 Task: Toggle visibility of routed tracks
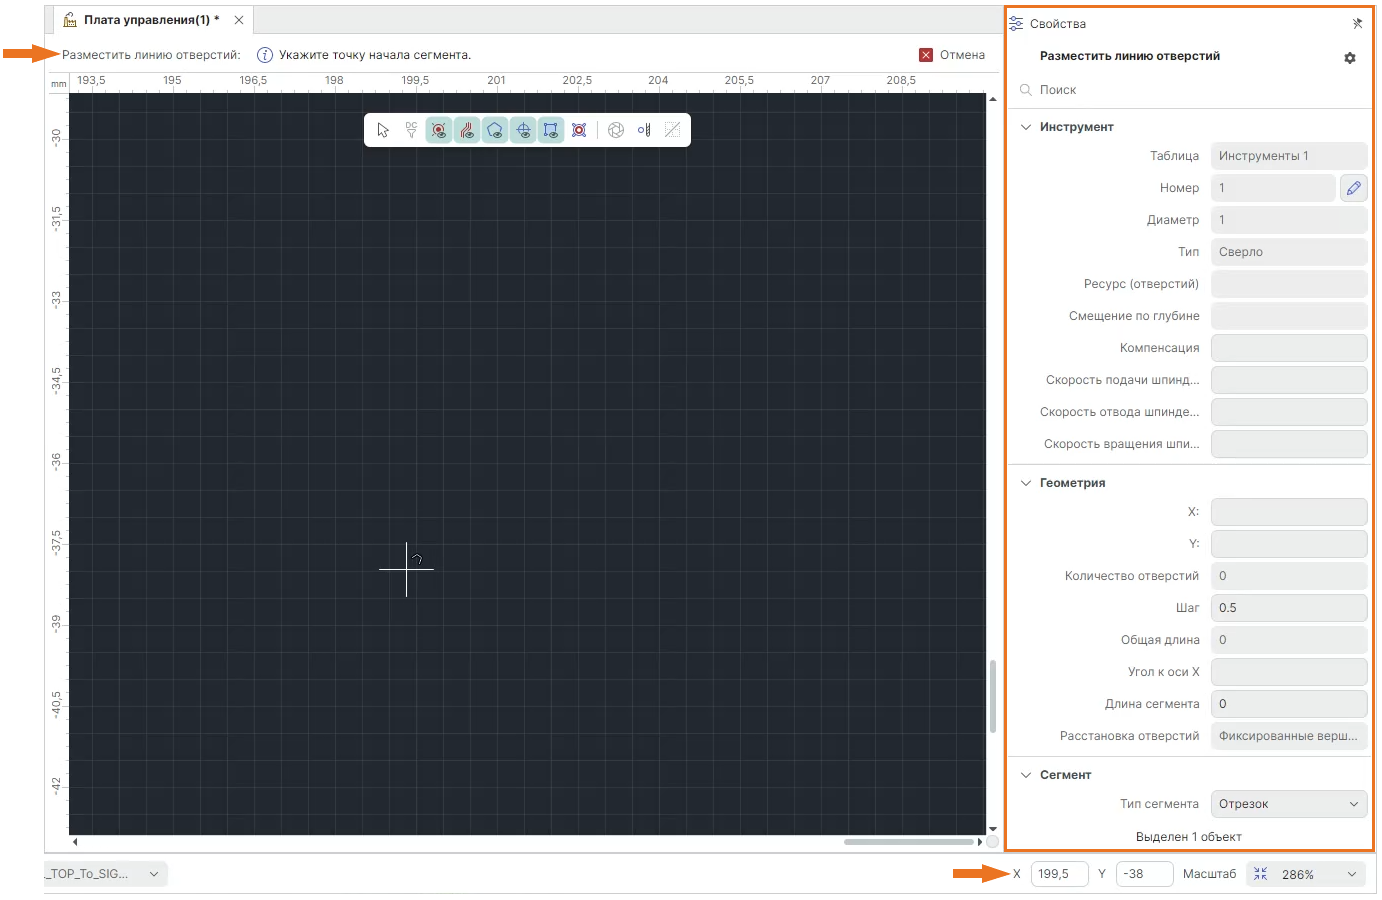tap(467, 130)
